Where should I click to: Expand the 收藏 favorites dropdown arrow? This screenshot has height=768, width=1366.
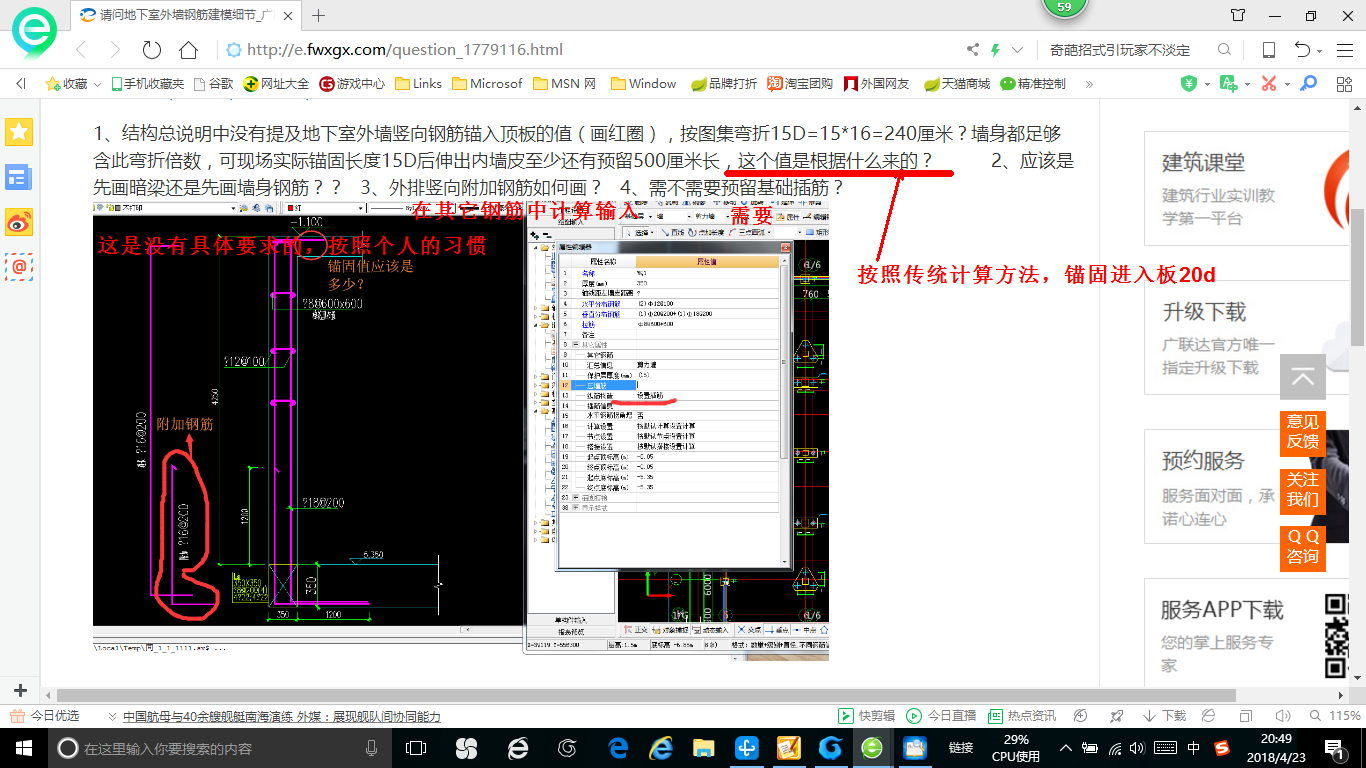coord(97,84)
